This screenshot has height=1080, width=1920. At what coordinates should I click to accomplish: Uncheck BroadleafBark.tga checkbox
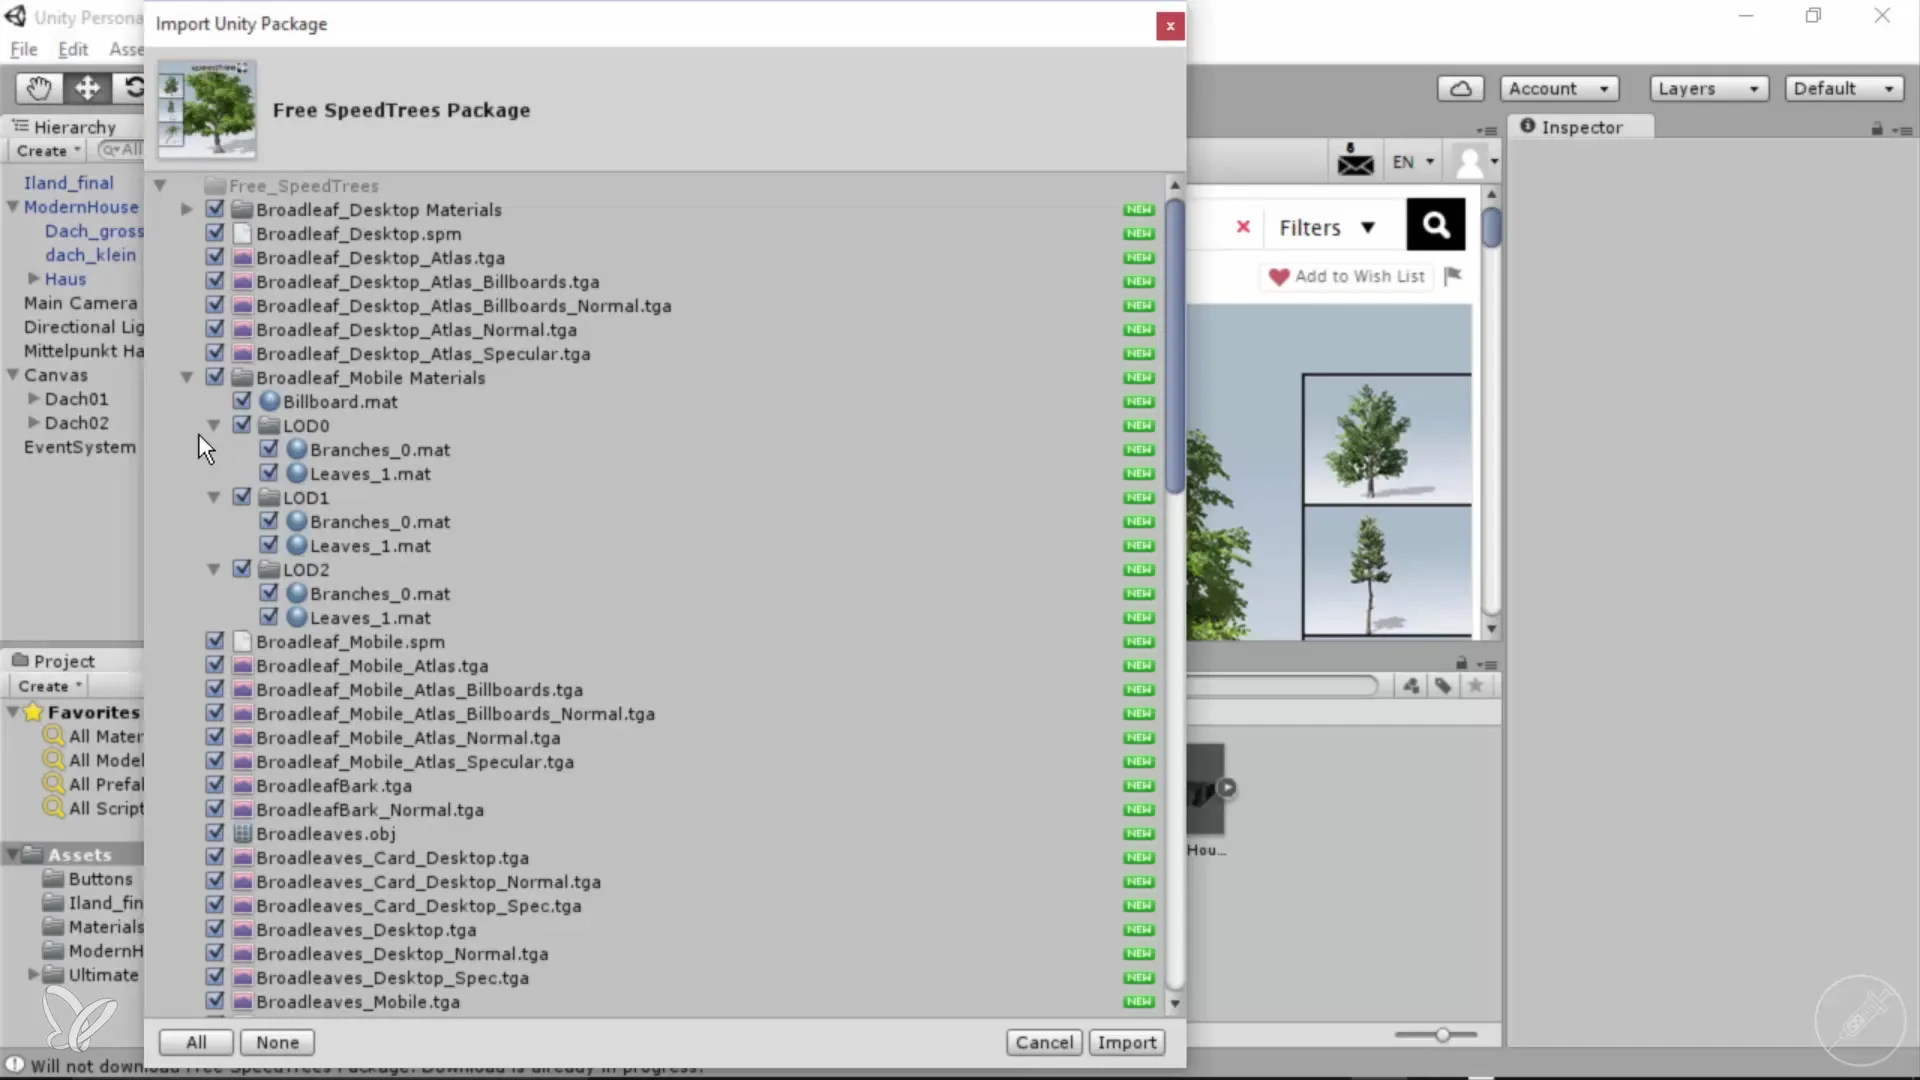[215, 785]
